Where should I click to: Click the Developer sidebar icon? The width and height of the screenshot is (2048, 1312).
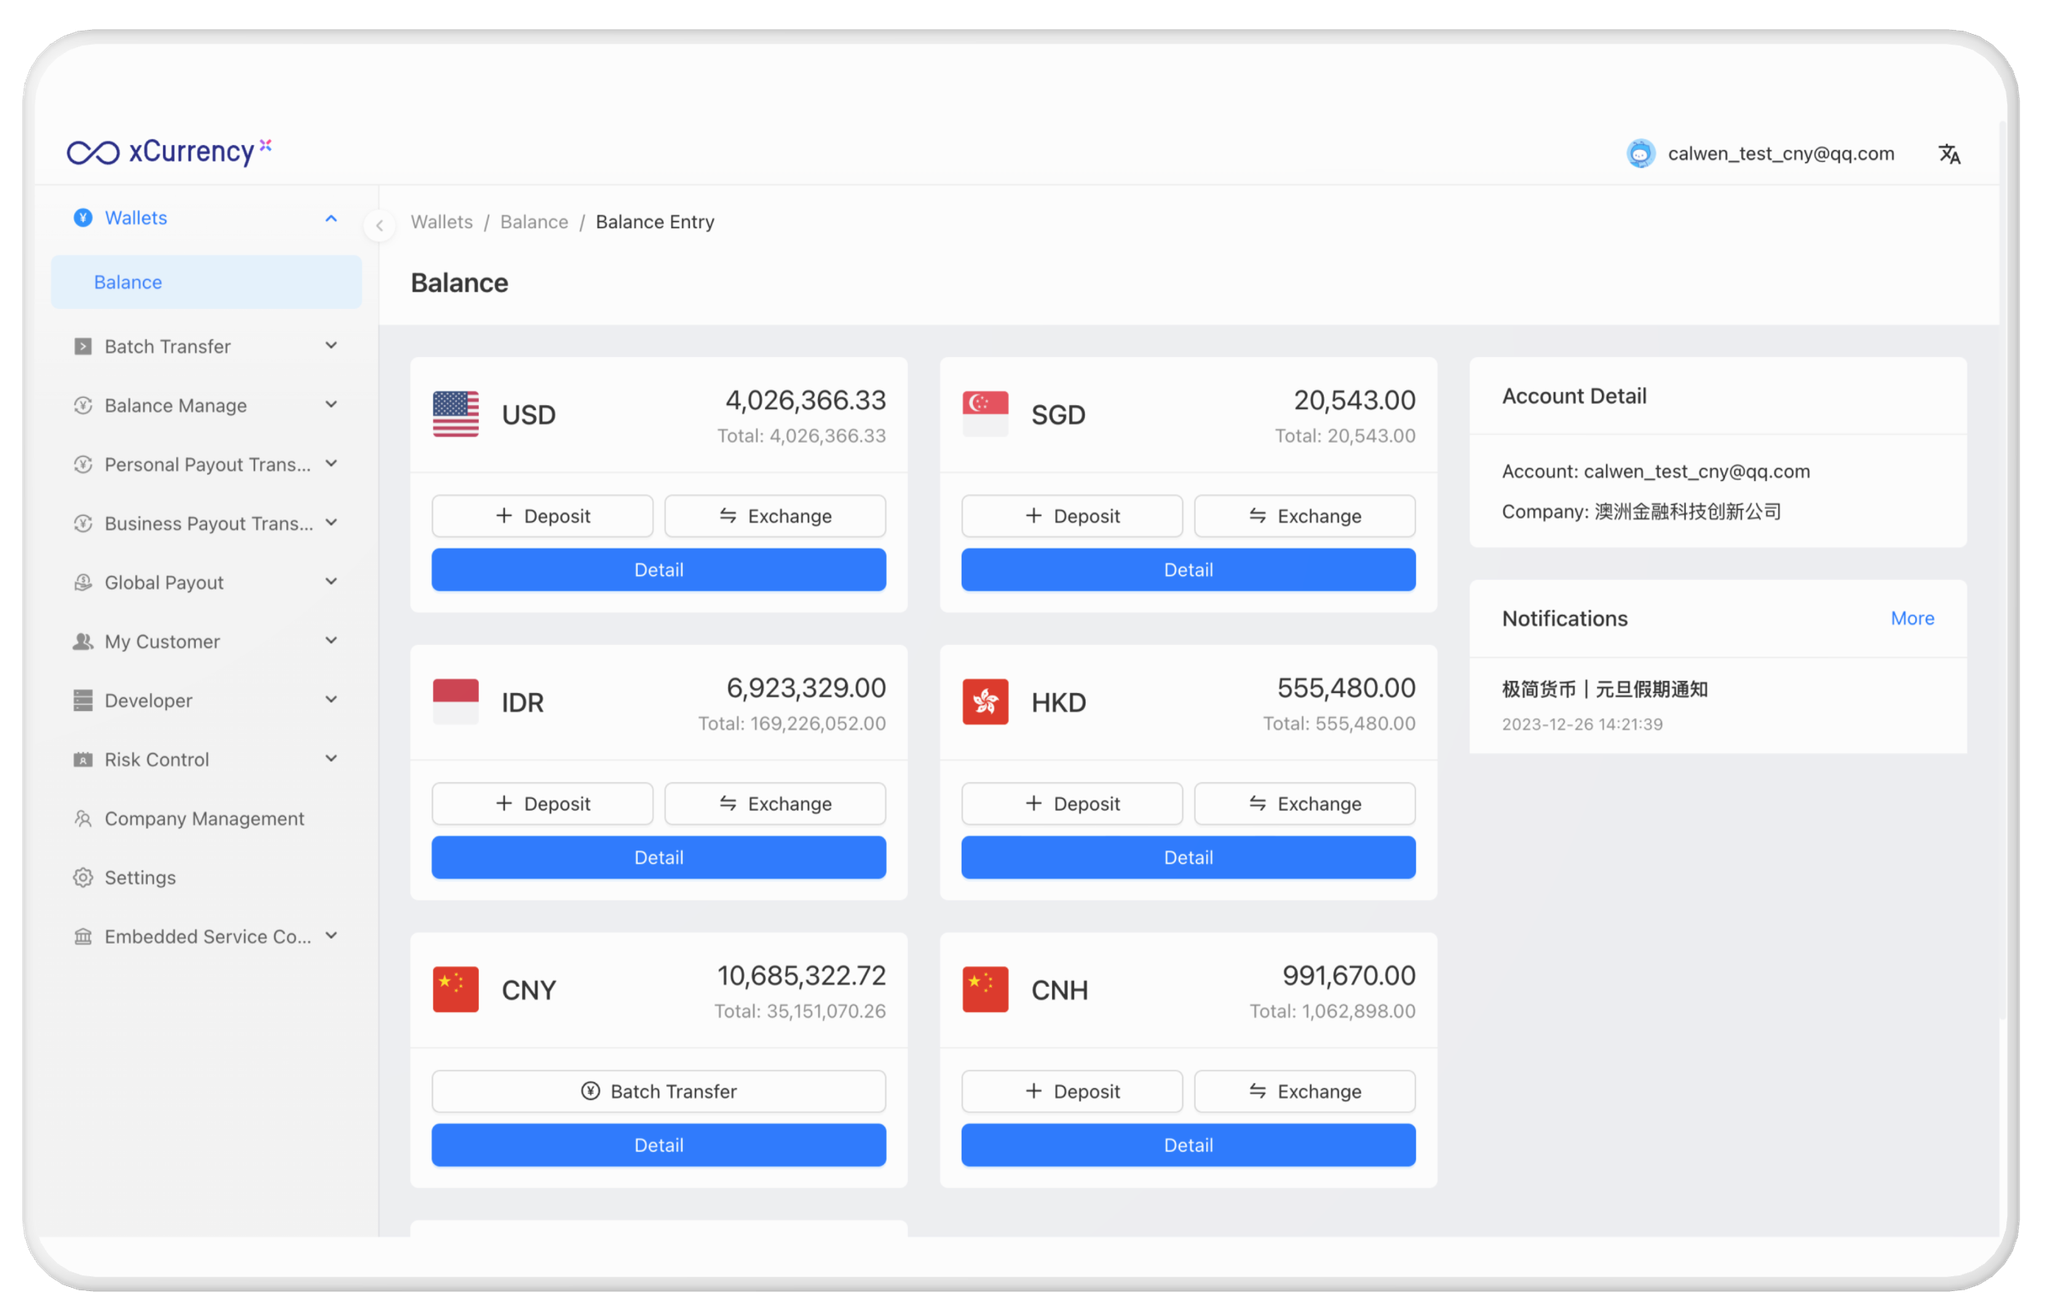tap(83, 701)
